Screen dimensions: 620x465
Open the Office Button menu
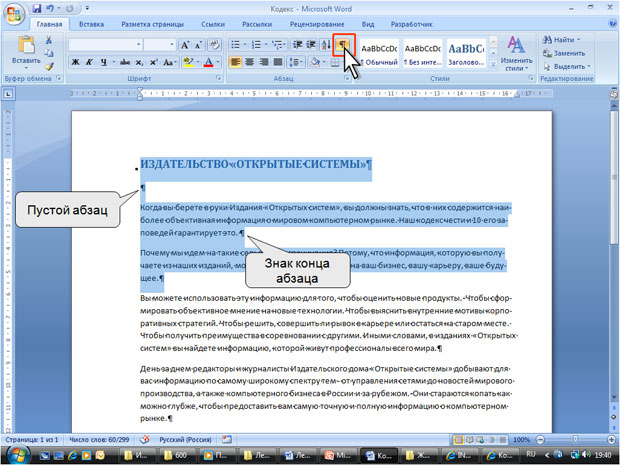point(14,15)
